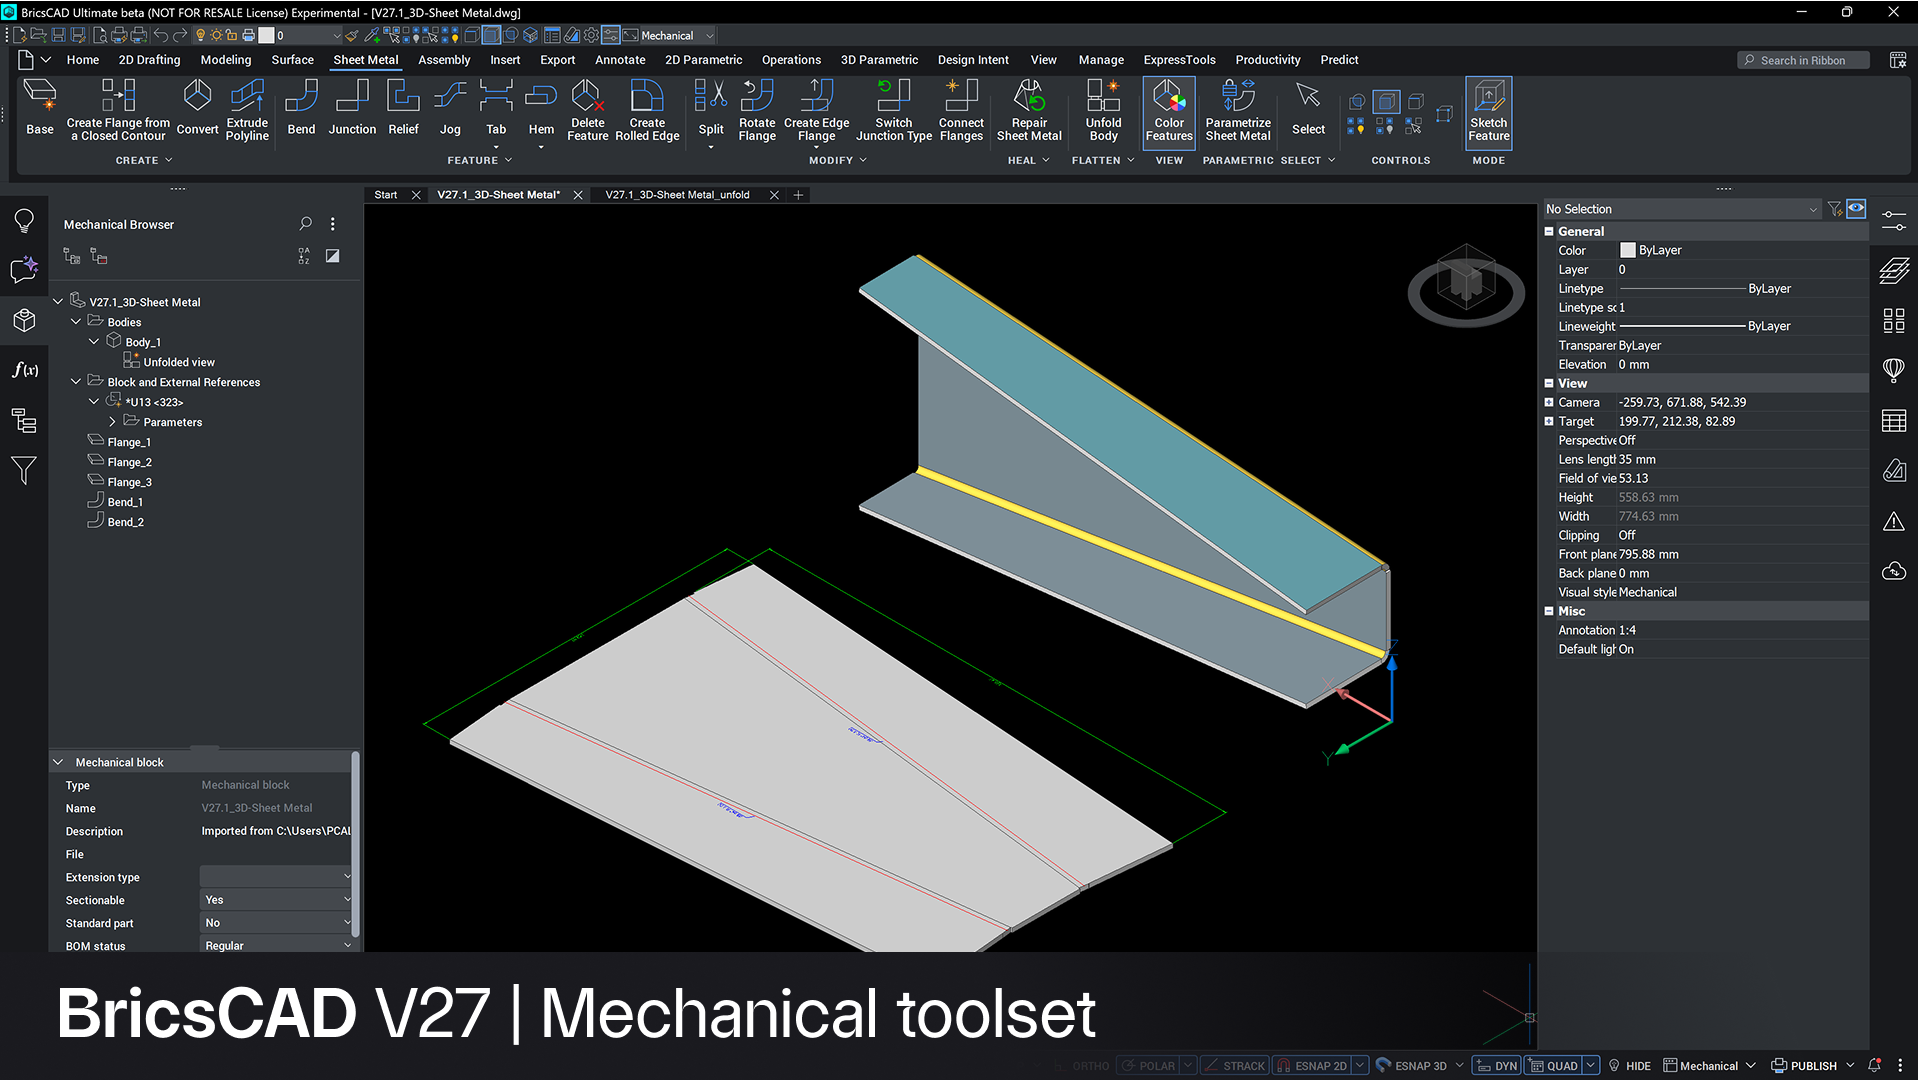Click the PUBLISH status bar button
This screenshot has width=1920, height=1080.
coord(1804,1066)
